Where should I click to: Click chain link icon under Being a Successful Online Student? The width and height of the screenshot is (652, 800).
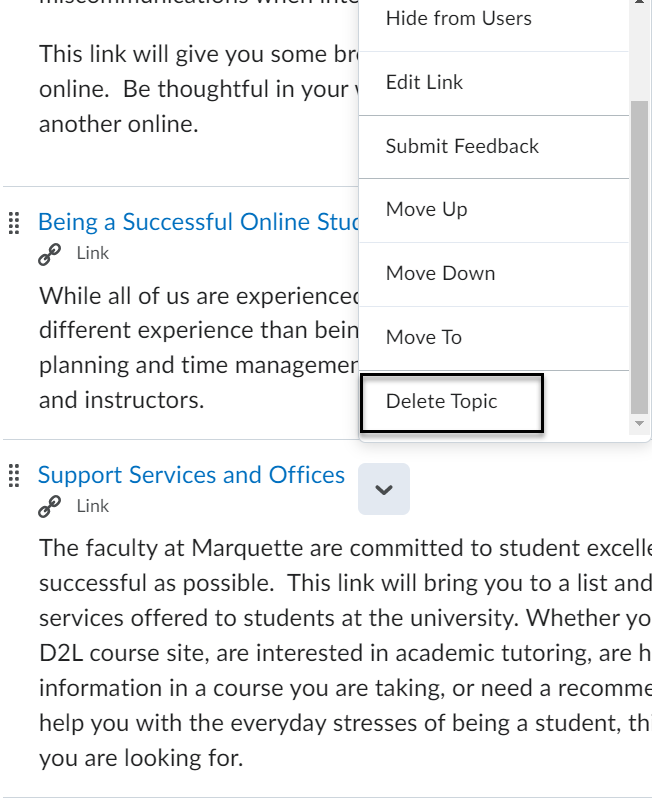[x=49, y=255]
